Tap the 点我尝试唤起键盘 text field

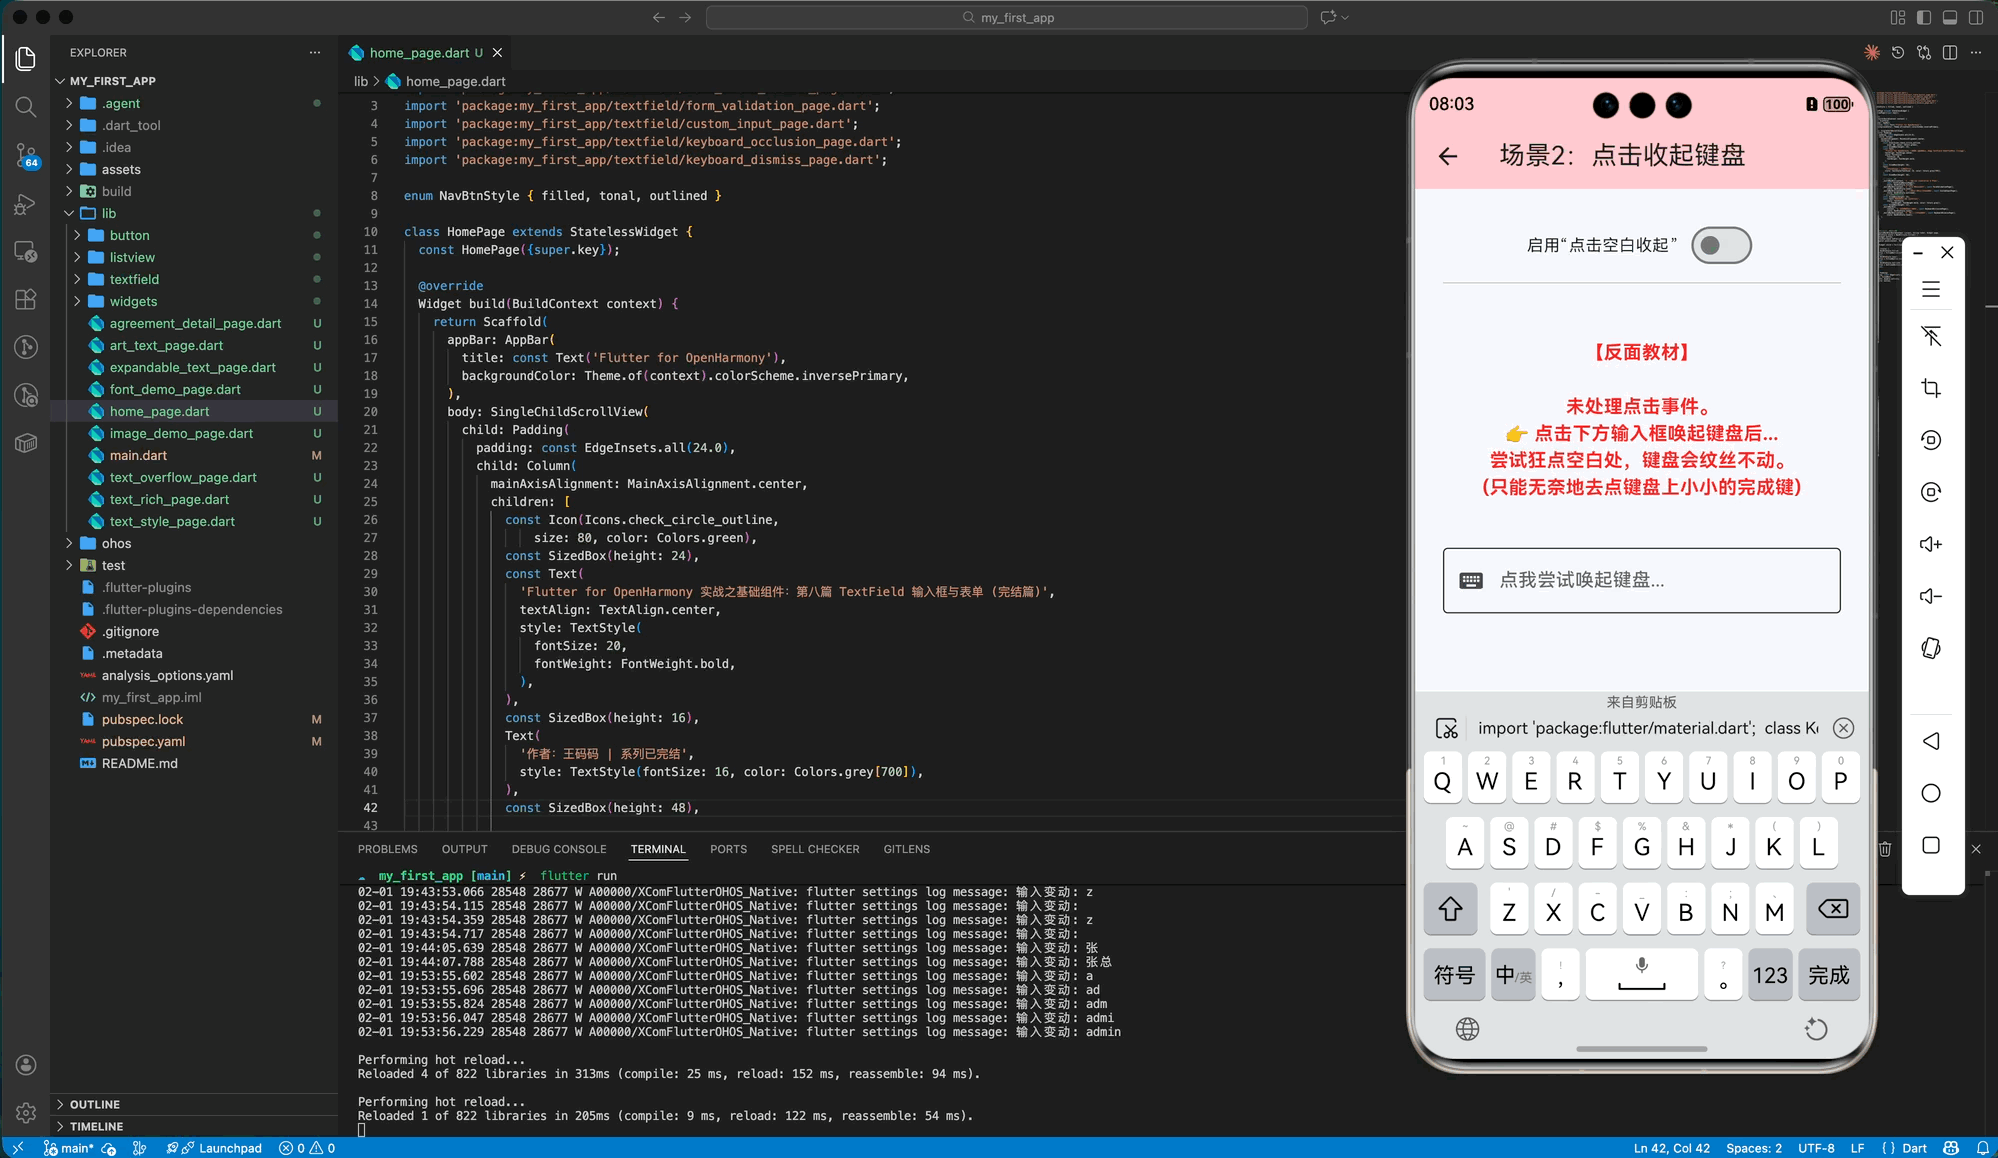point(1641,580)
